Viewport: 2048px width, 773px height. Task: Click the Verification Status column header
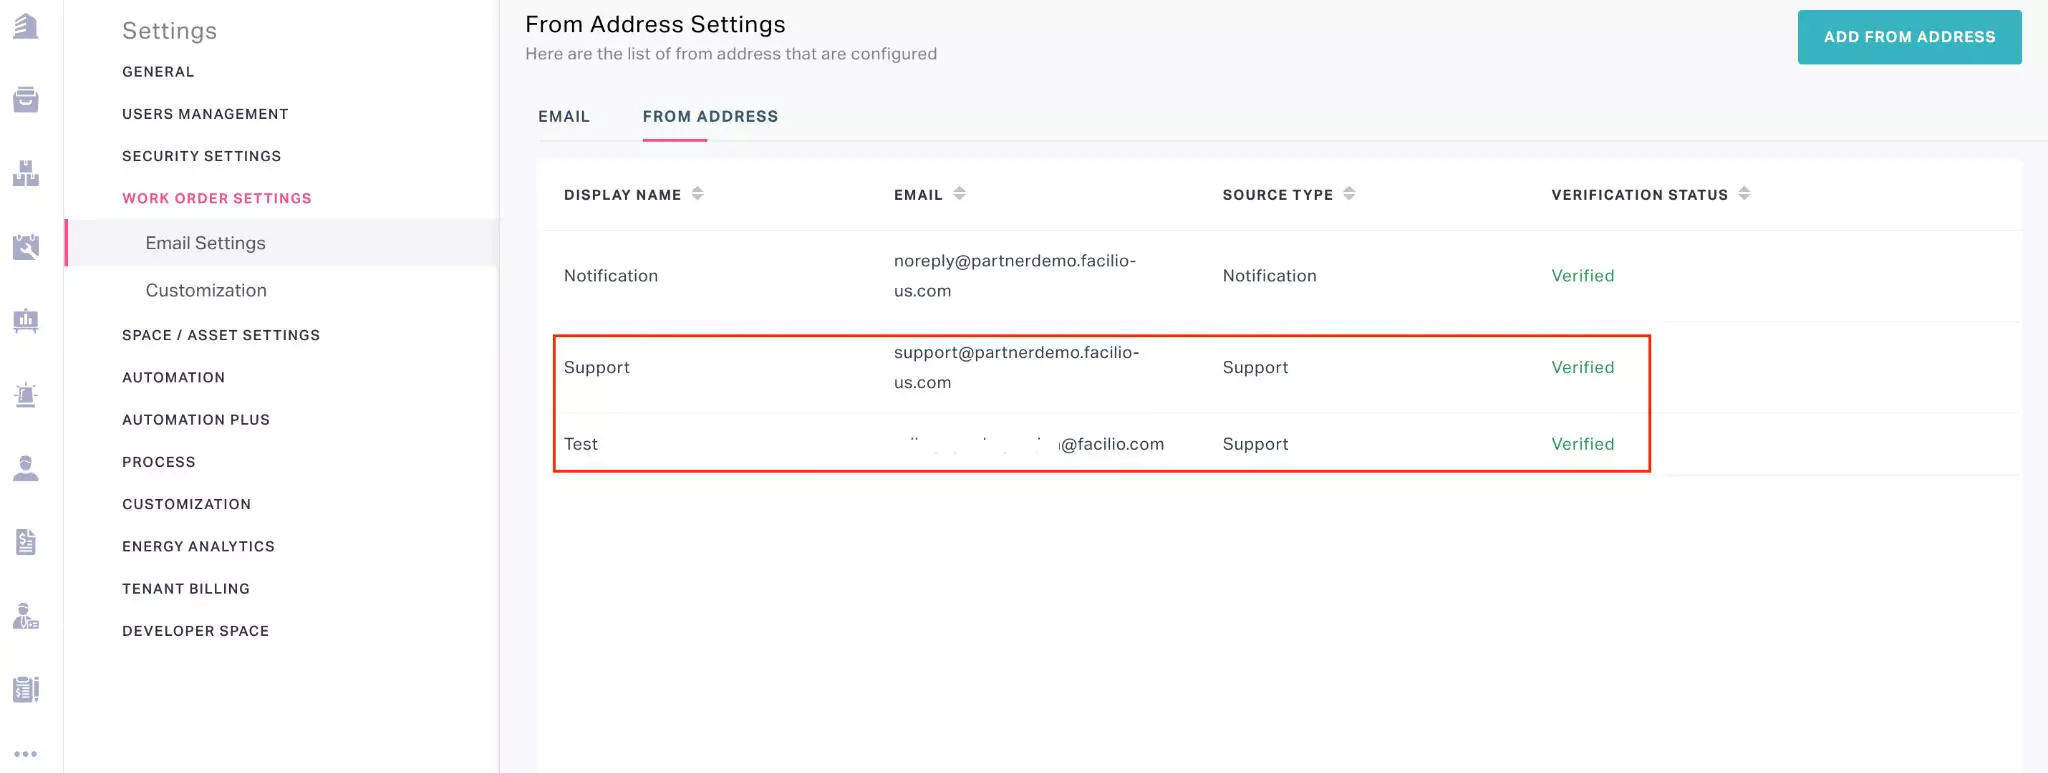coord(1640,195)
